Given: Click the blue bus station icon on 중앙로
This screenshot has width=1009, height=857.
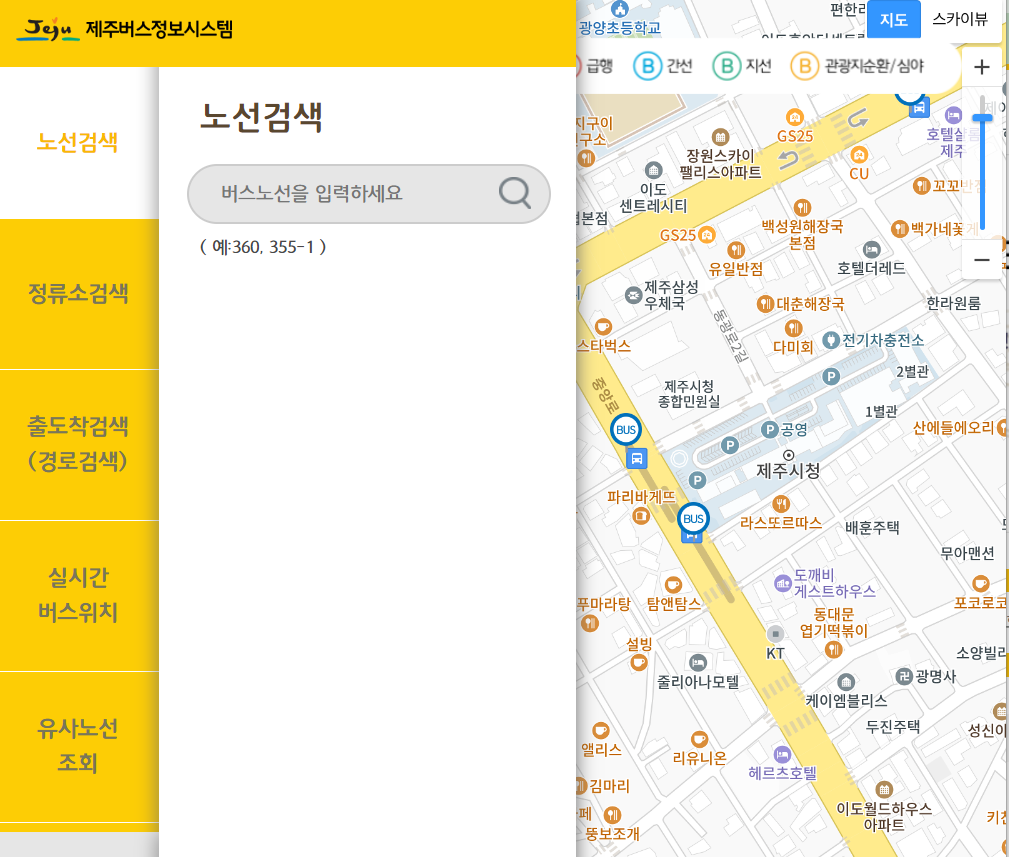Looking at the screenshot, I should click(635, 458).
